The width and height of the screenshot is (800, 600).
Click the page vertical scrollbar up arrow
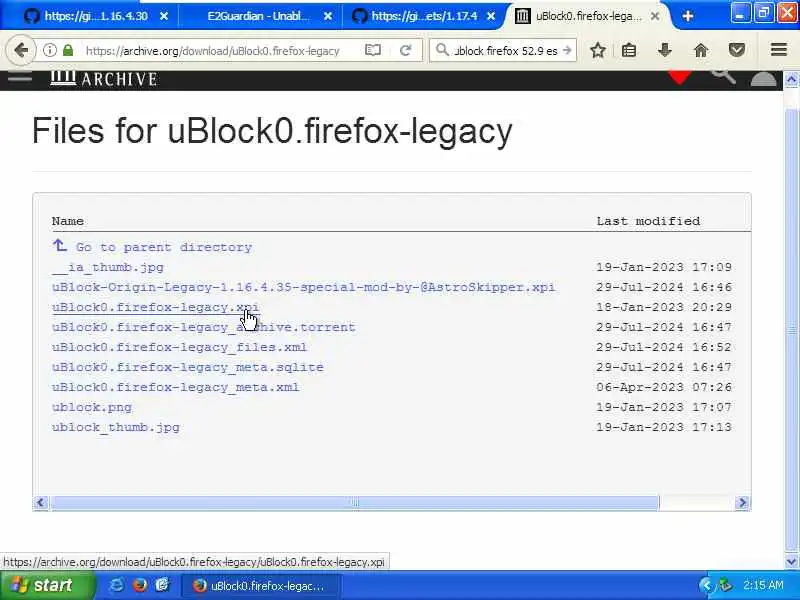(x=791, y=79)
